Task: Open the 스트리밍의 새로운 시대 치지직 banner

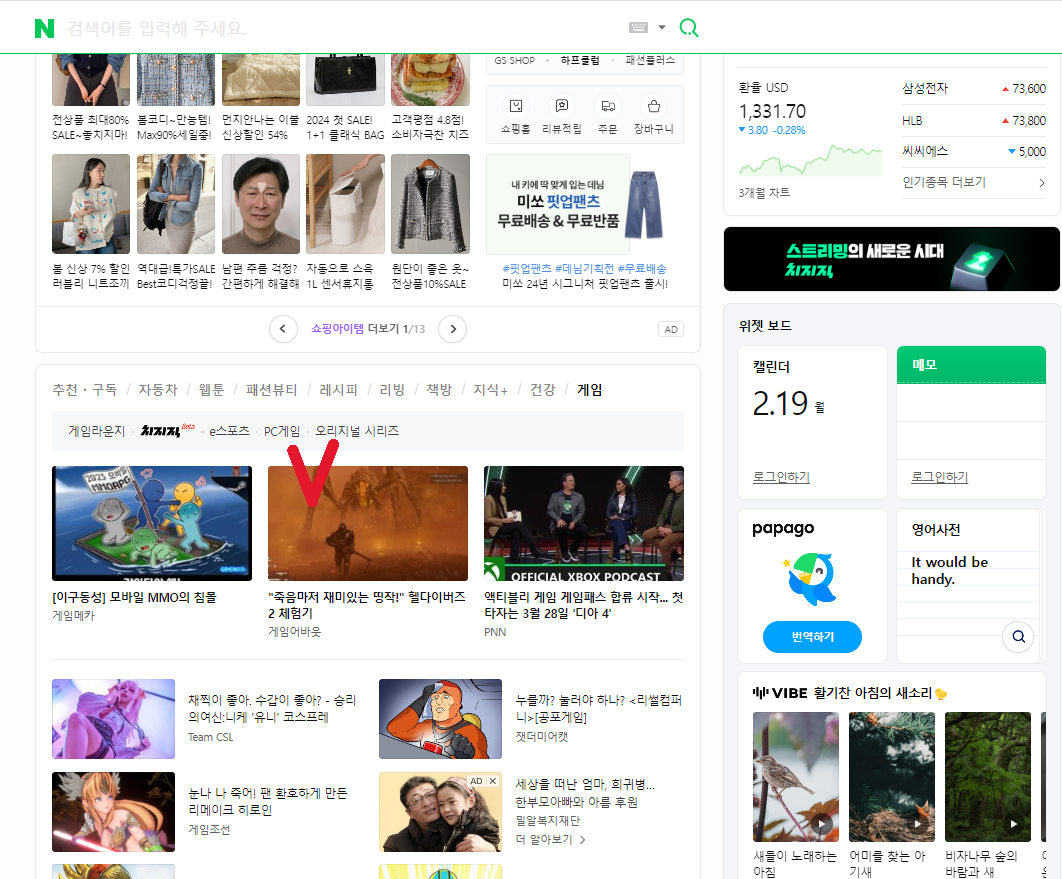Action: coord(891,259)
